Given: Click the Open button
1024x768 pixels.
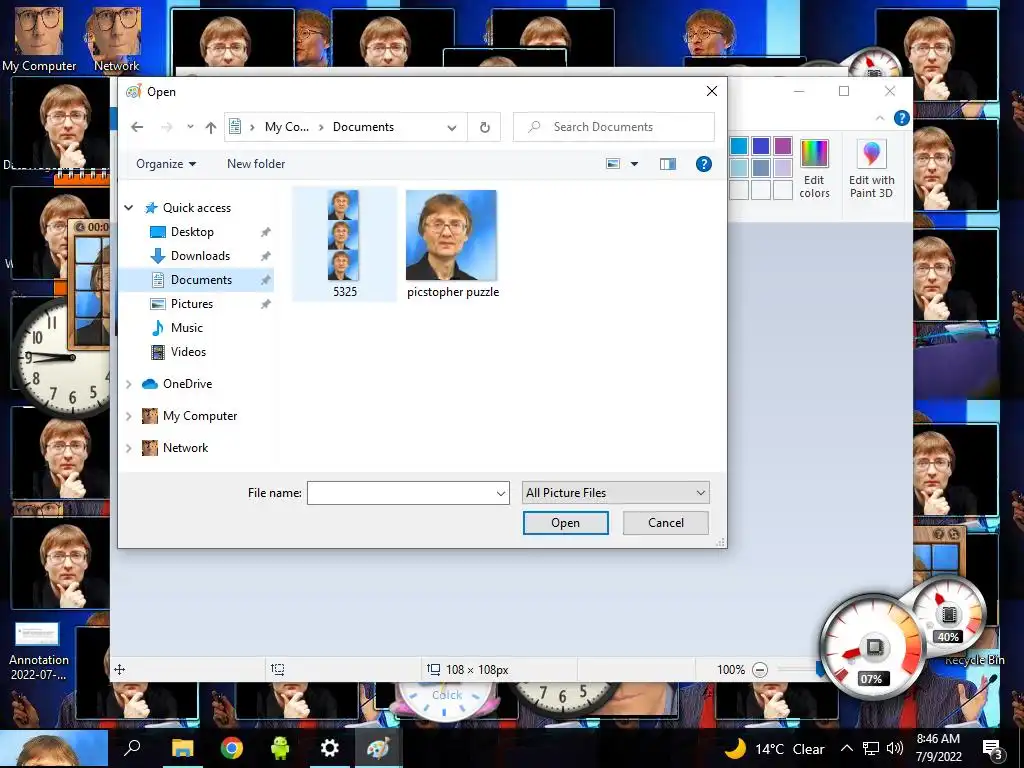Looking at the screenshot, I should tap(566, 522).
